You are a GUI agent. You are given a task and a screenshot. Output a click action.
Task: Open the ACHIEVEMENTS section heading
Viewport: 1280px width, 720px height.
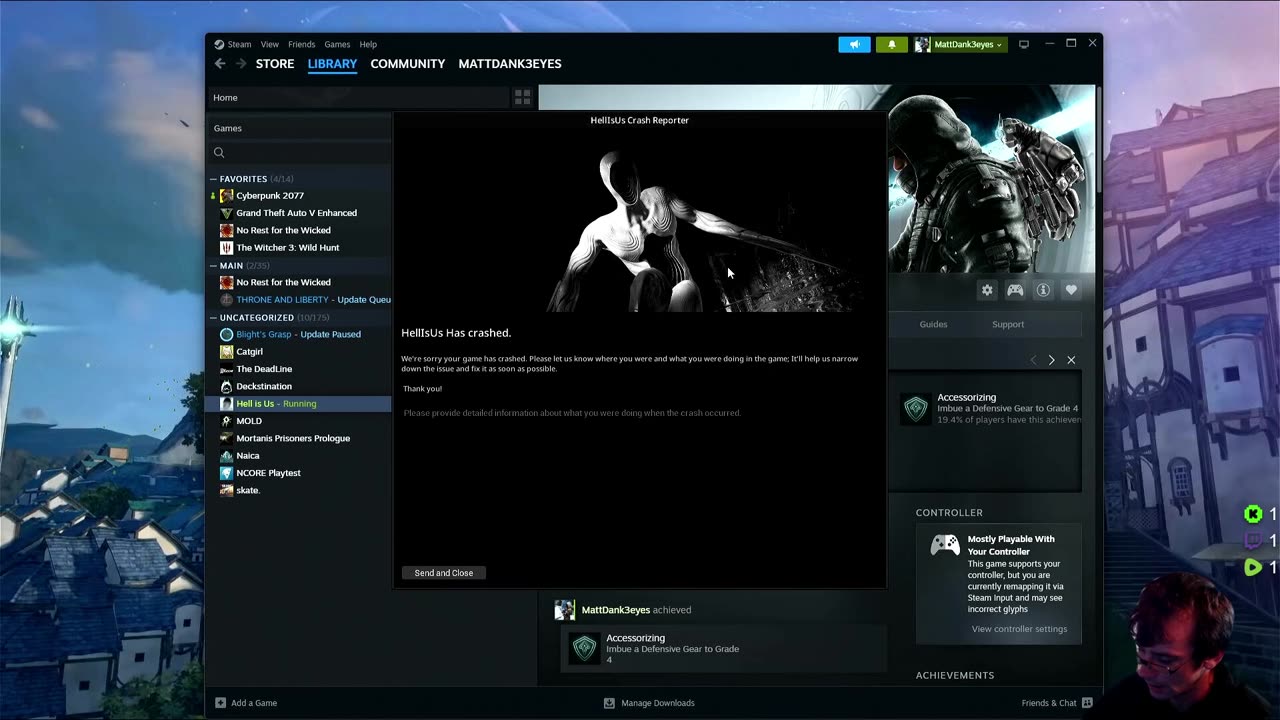coord(955,676)
